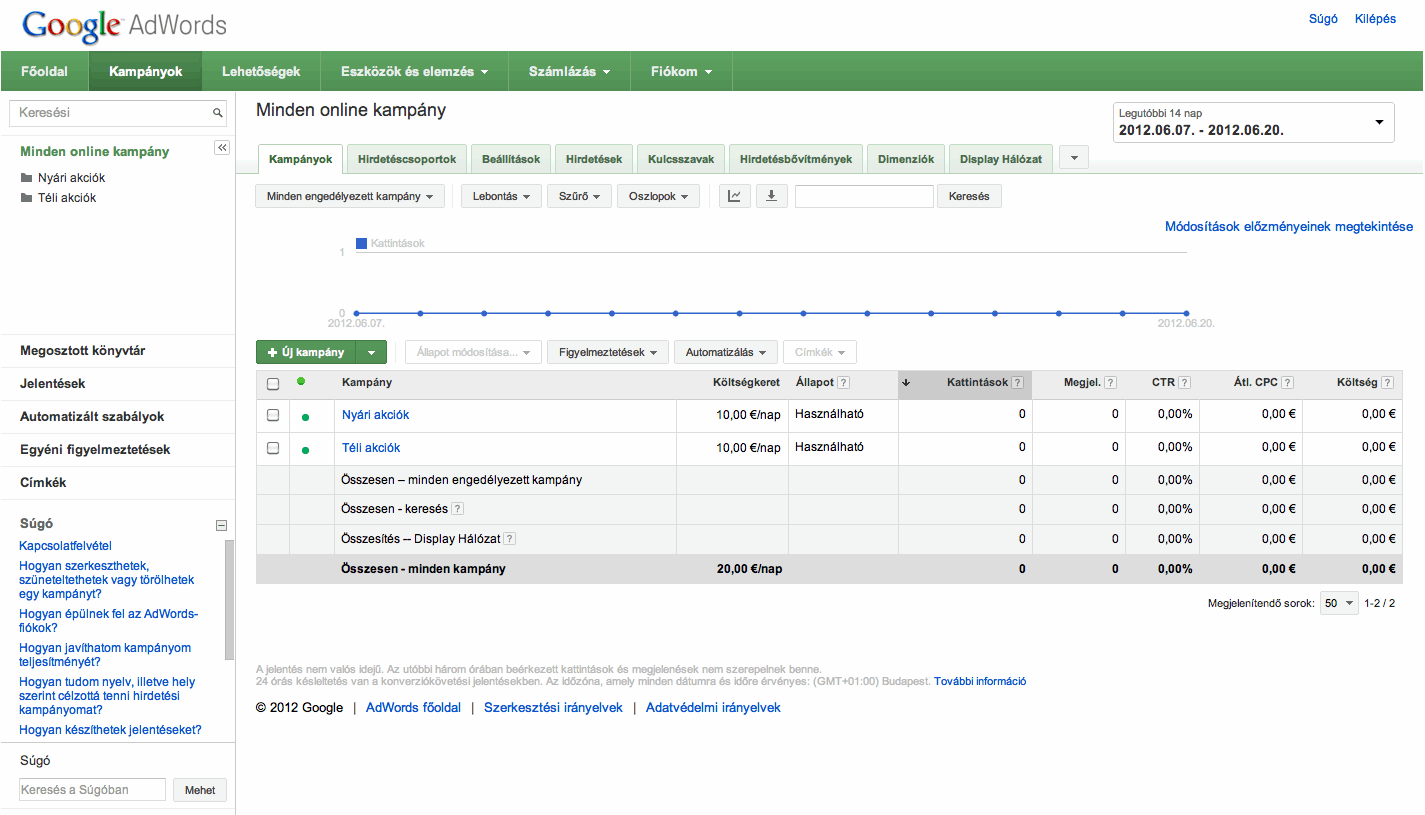Click the help icon next to Költség column
1425x815 pixels.
pyautogui.click(x=1389, y=383)
